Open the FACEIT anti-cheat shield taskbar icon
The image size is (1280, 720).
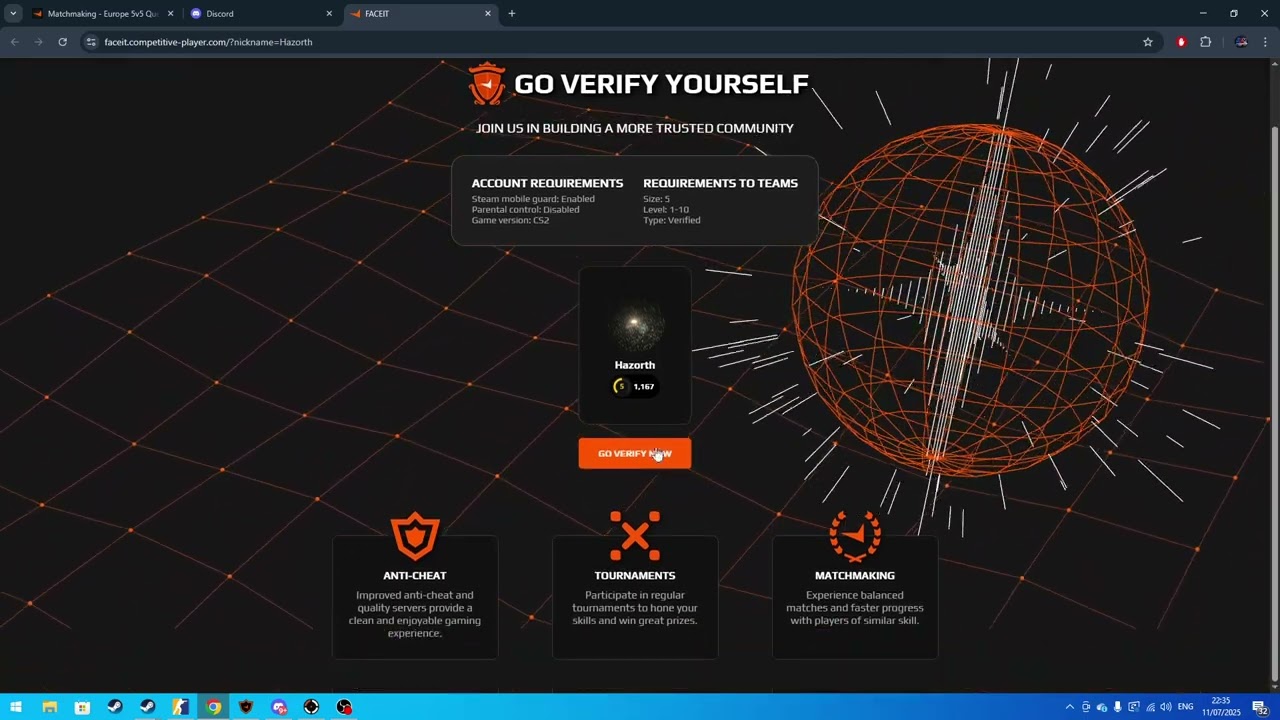(246, 707)
